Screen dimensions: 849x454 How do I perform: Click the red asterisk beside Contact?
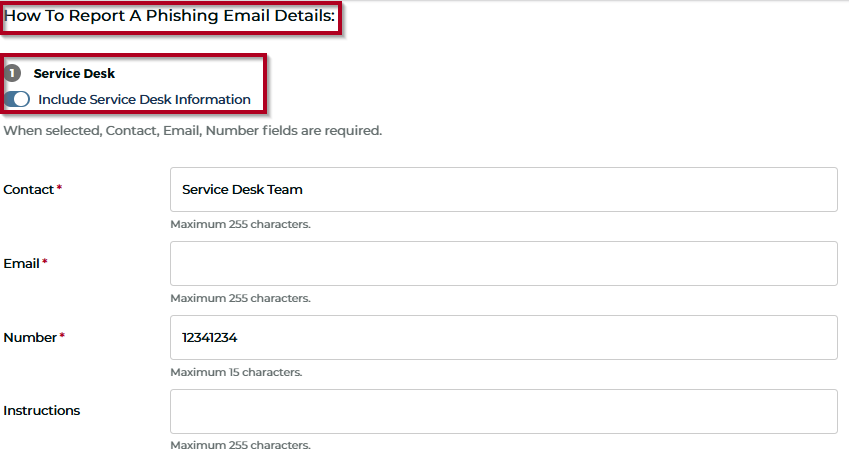click(x=60, y=187)
